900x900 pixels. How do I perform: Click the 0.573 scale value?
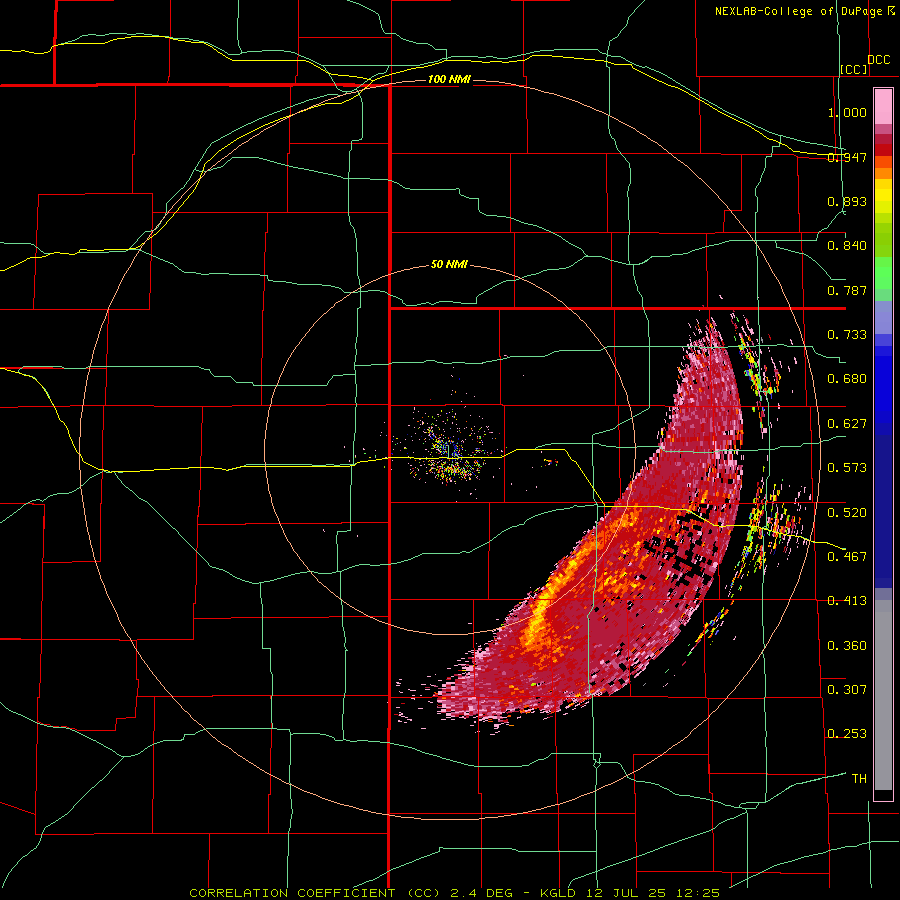coord(847,467)
